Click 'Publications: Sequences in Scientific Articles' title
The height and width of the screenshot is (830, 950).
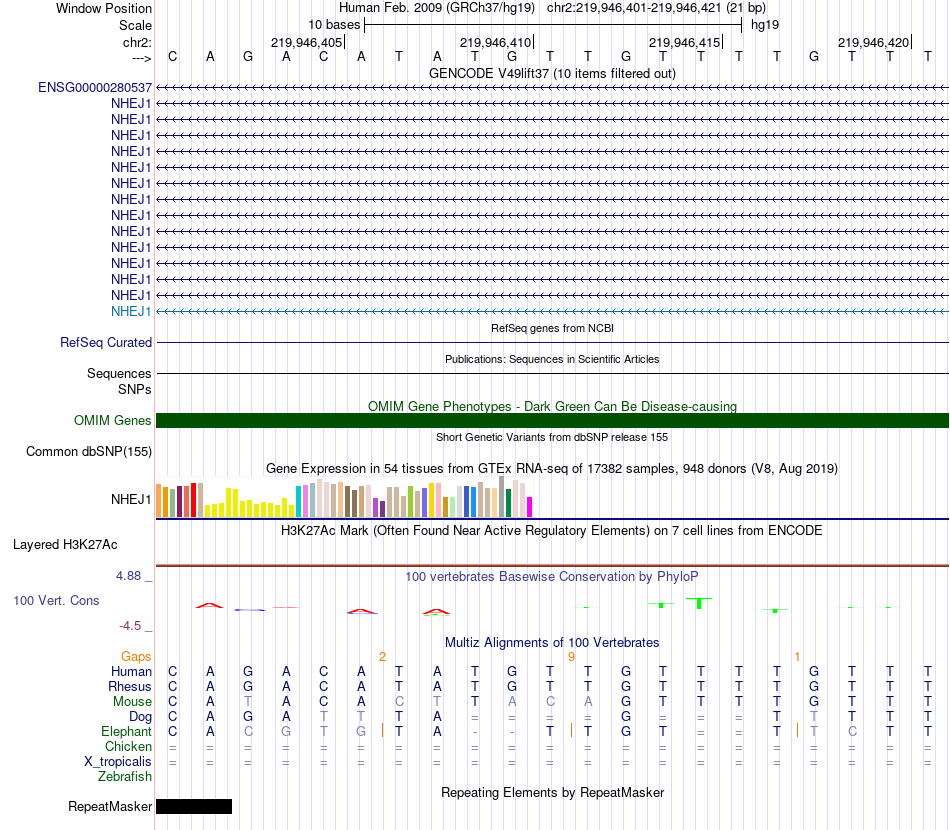point(552,359)
